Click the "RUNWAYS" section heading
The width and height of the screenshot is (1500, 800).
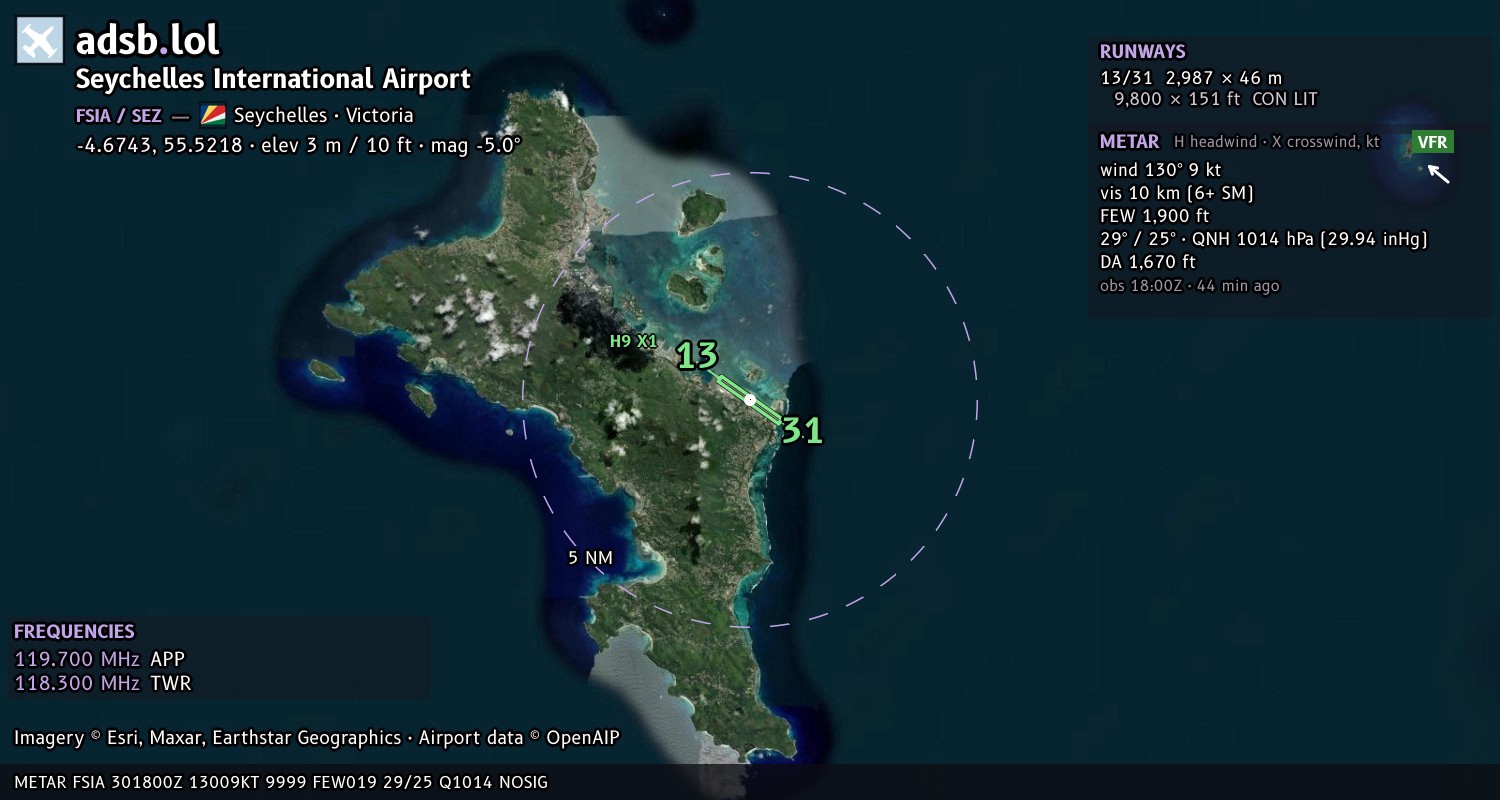coord(1142,52)
